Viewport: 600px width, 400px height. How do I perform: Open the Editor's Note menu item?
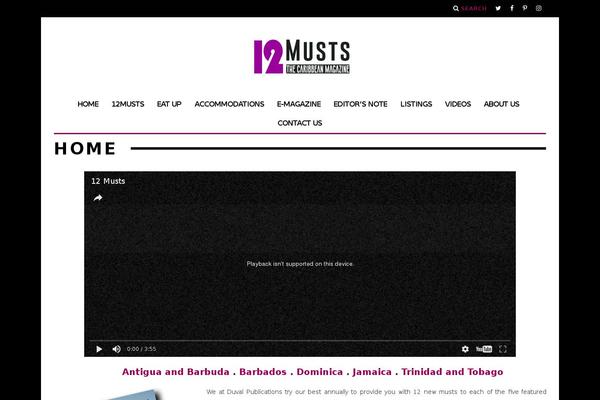click(360, 104)
